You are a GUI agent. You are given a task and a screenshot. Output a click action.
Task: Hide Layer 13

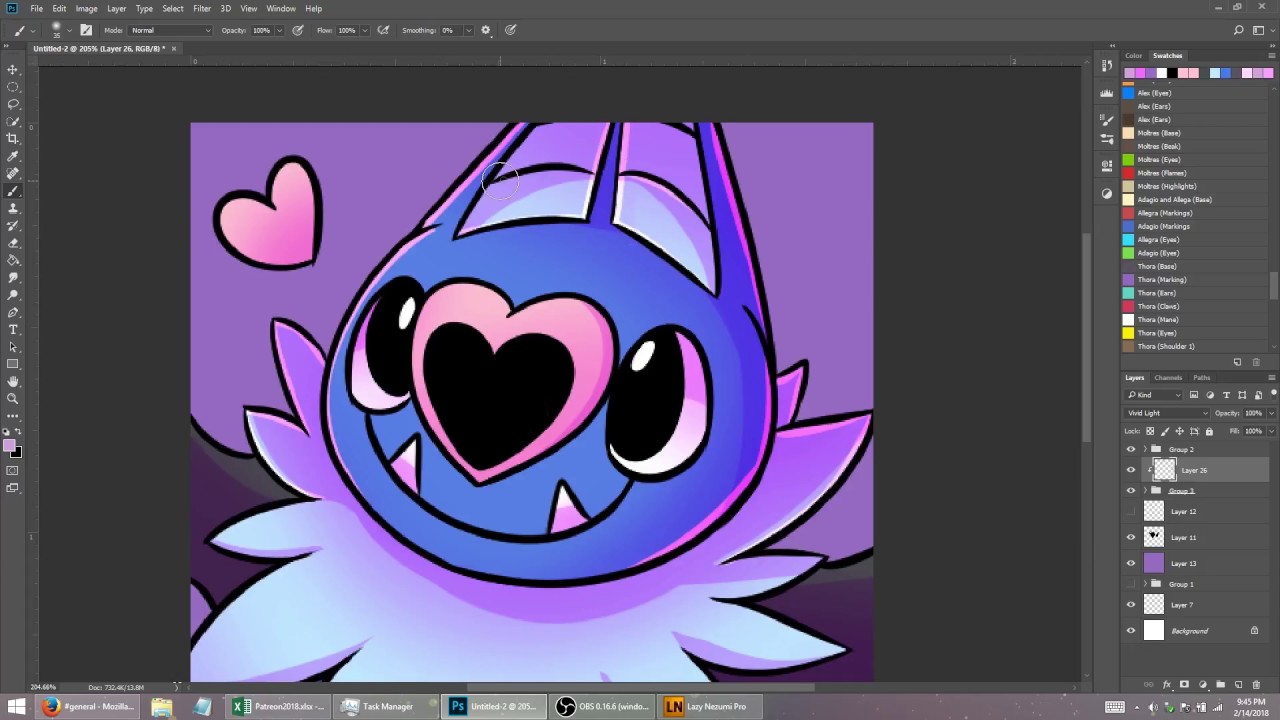[1131, 563]
